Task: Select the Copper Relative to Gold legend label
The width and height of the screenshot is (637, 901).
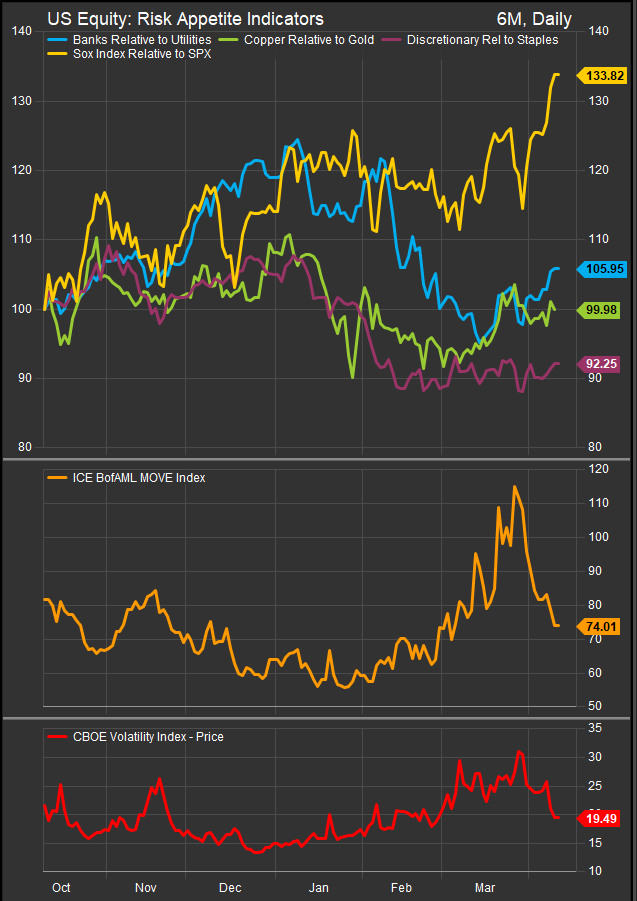Action: [x=311, y=40]
